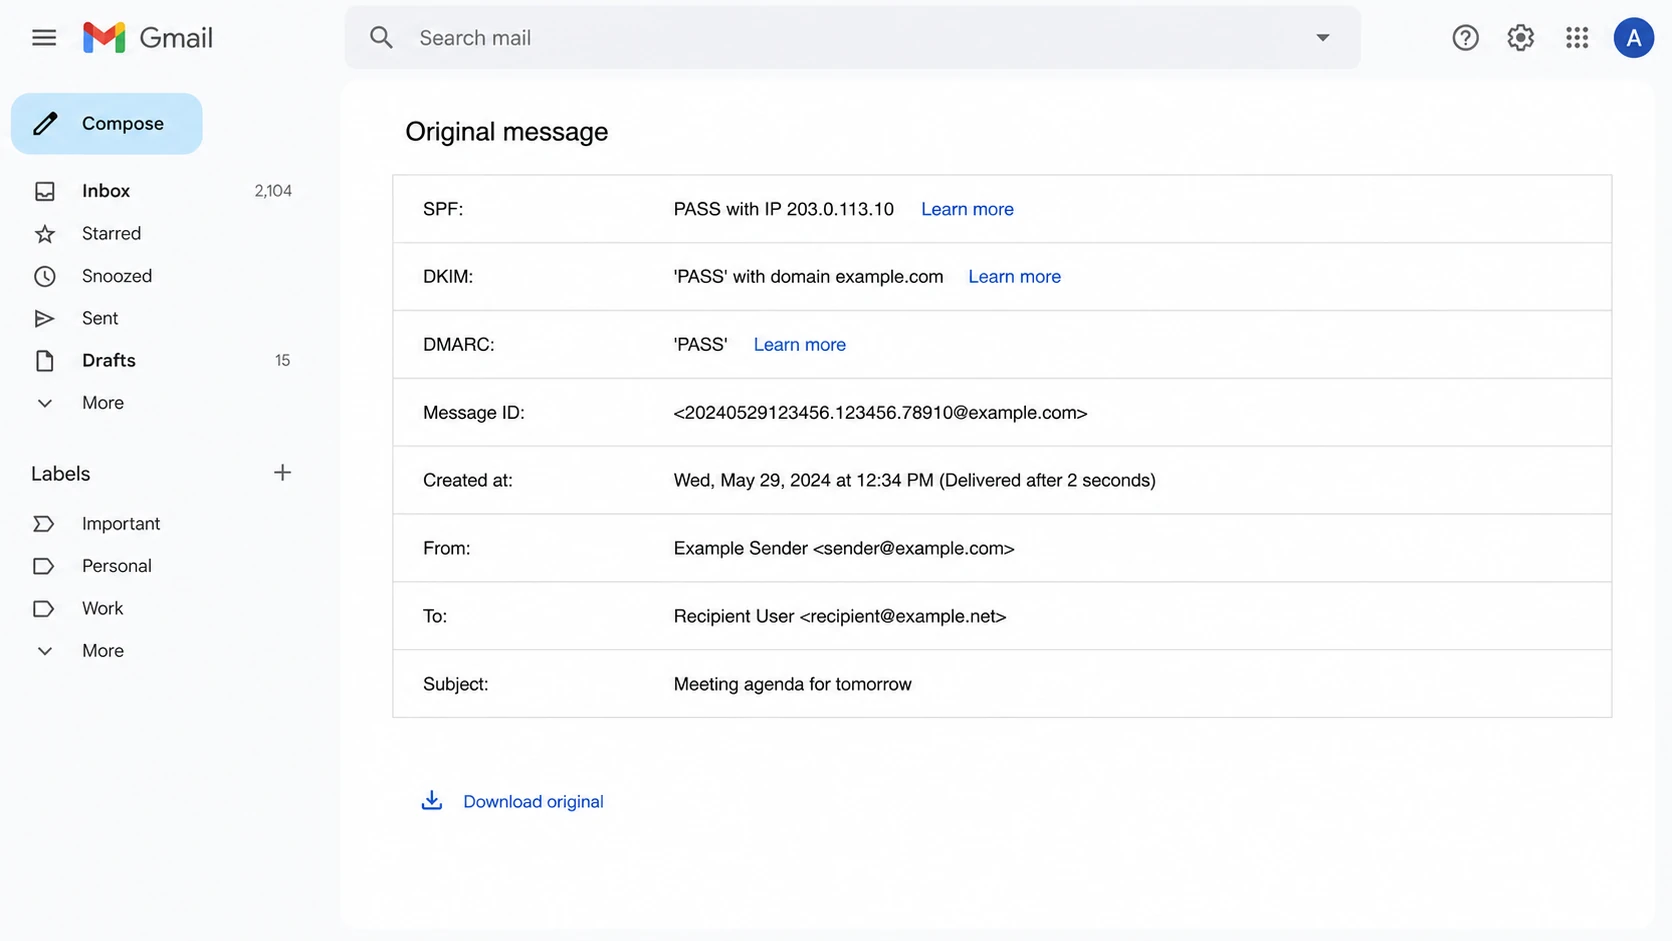Click the Labels section heading
This screenshot has height=941, width=1672.
click(60, 474)
